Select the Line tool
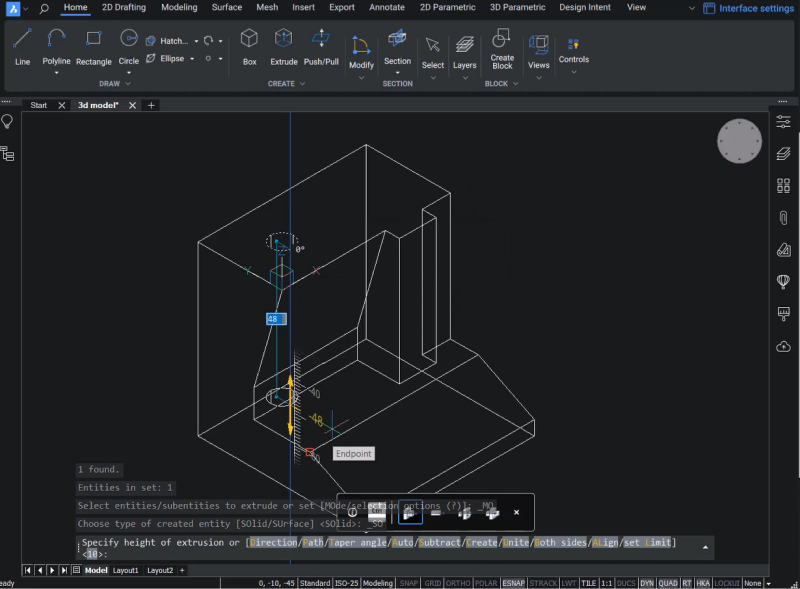 point(21,47)
